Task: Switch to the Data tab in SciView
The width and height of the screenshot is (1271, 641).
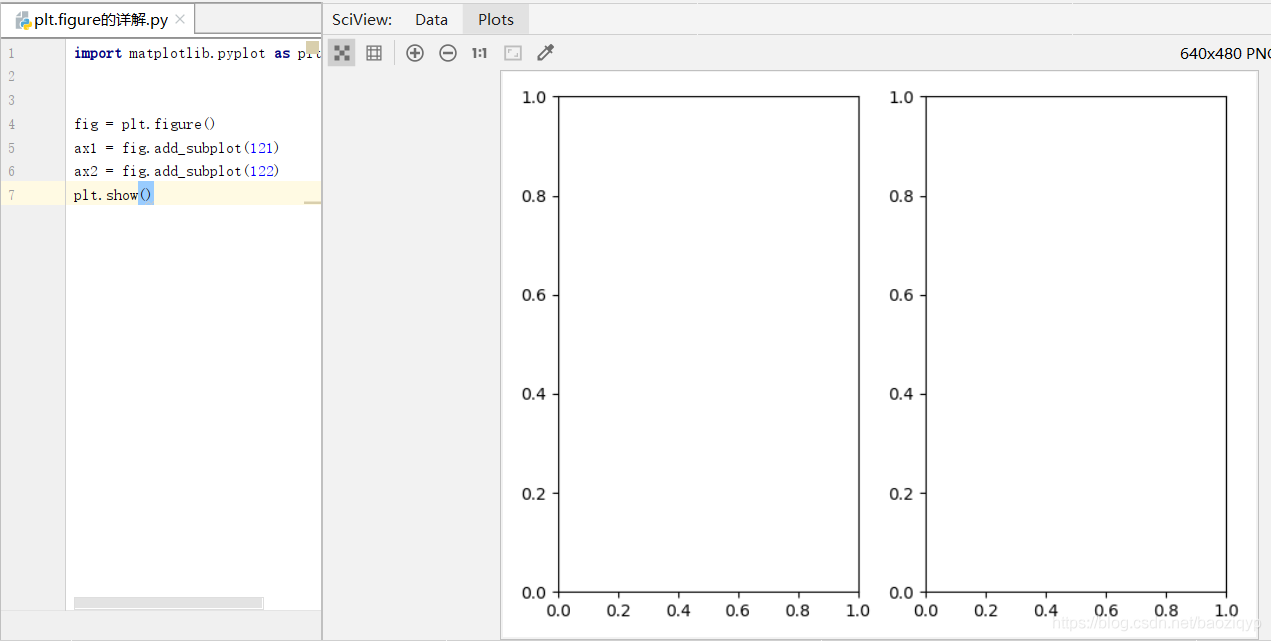Action: (x=432, y=19)
